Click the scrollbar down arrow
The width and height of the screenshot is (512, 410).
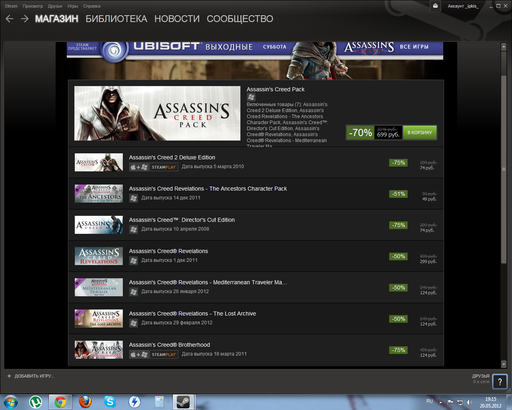503,364
